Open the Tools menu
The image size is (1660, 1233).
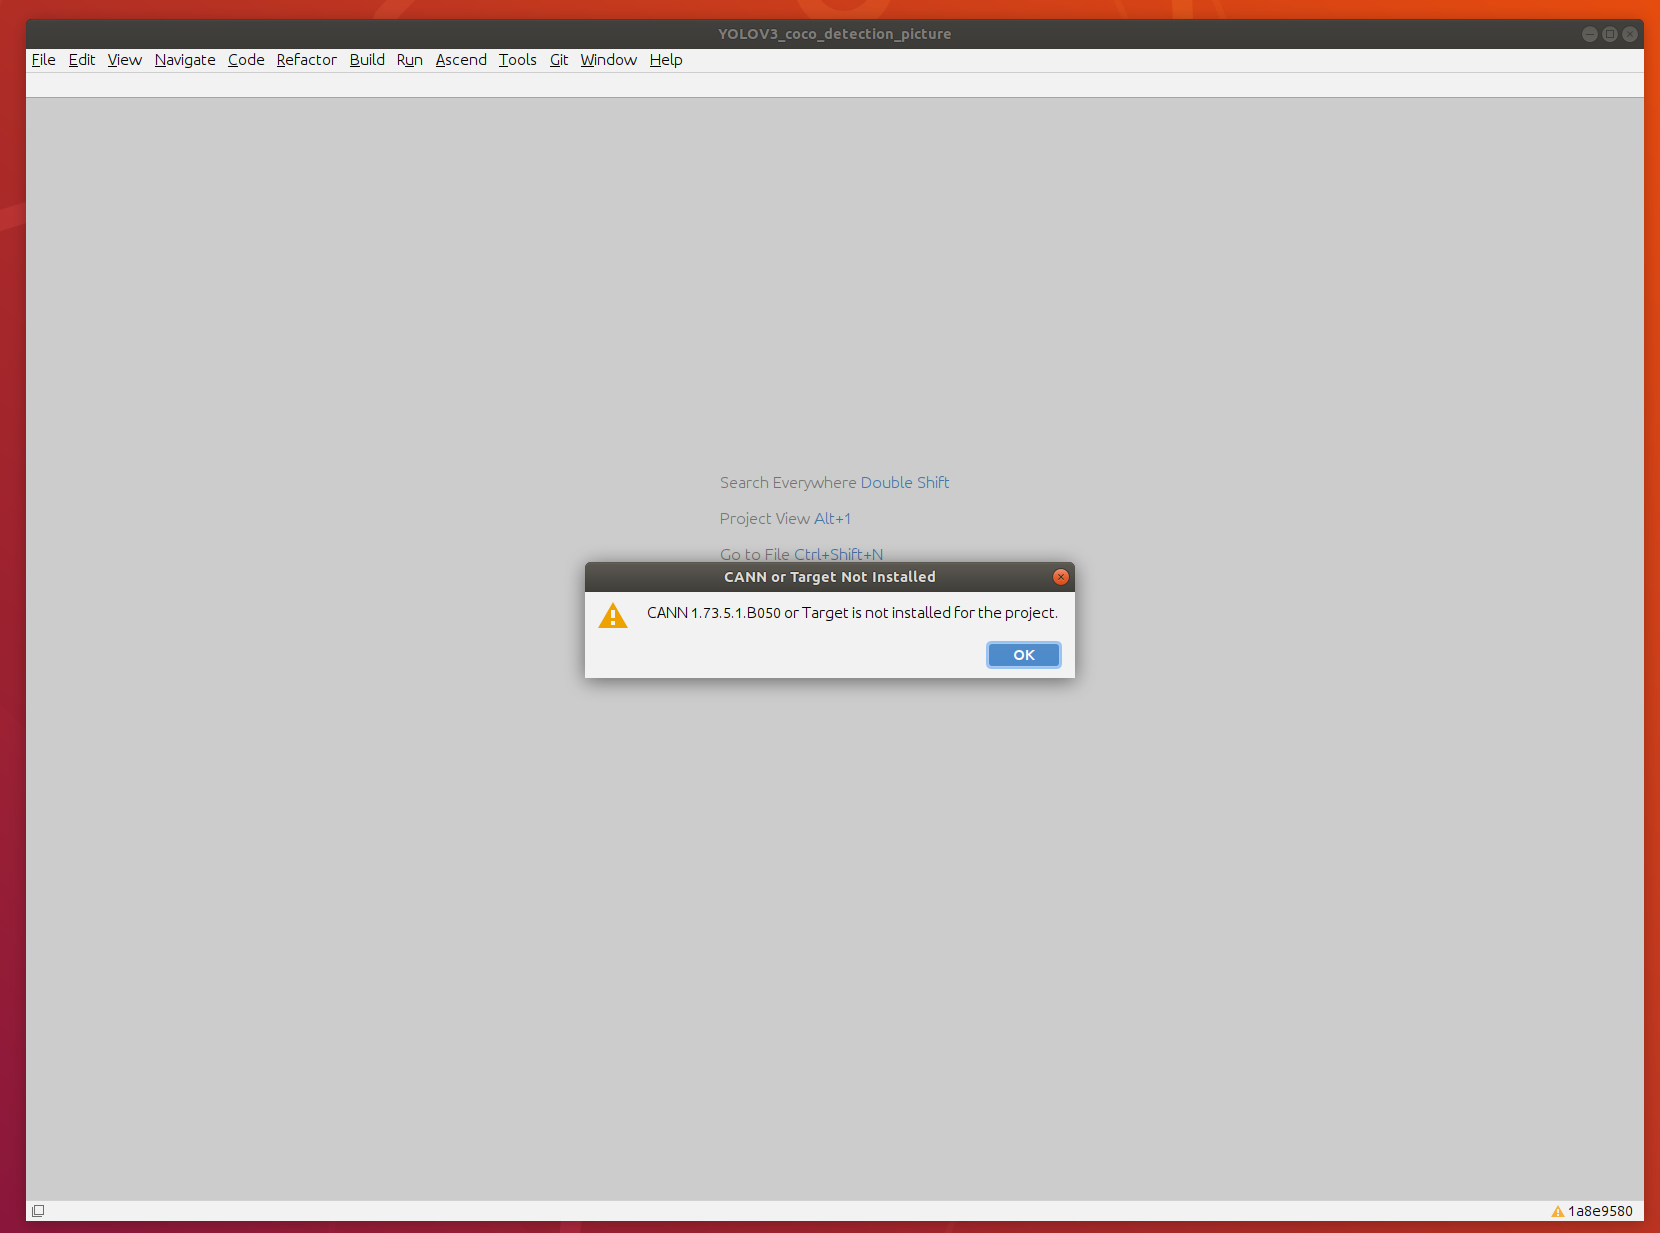[x=518, y=60]
